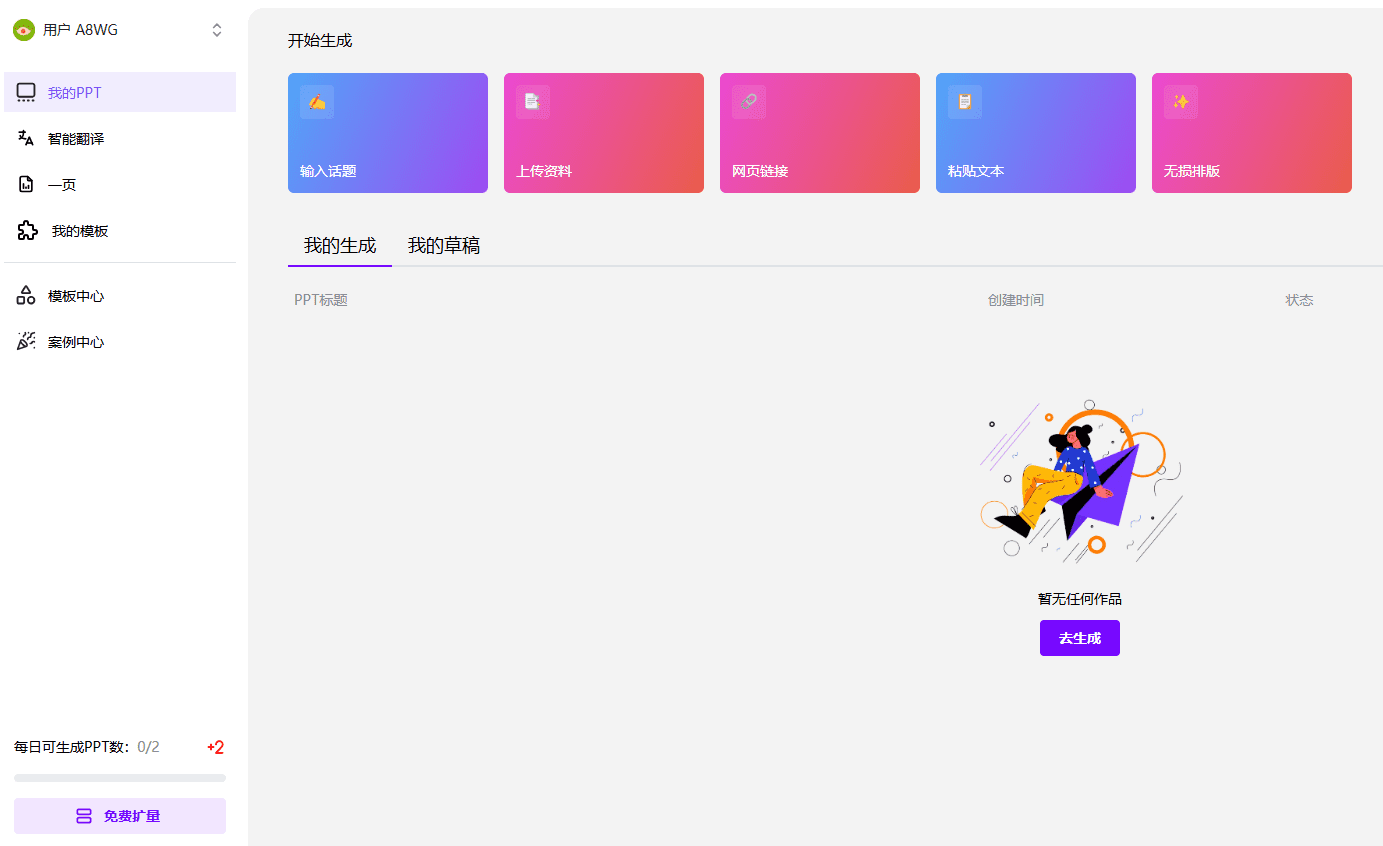1383x846 pixels.
Task: Click the paper plane illustration
Action: [1081, 482]
